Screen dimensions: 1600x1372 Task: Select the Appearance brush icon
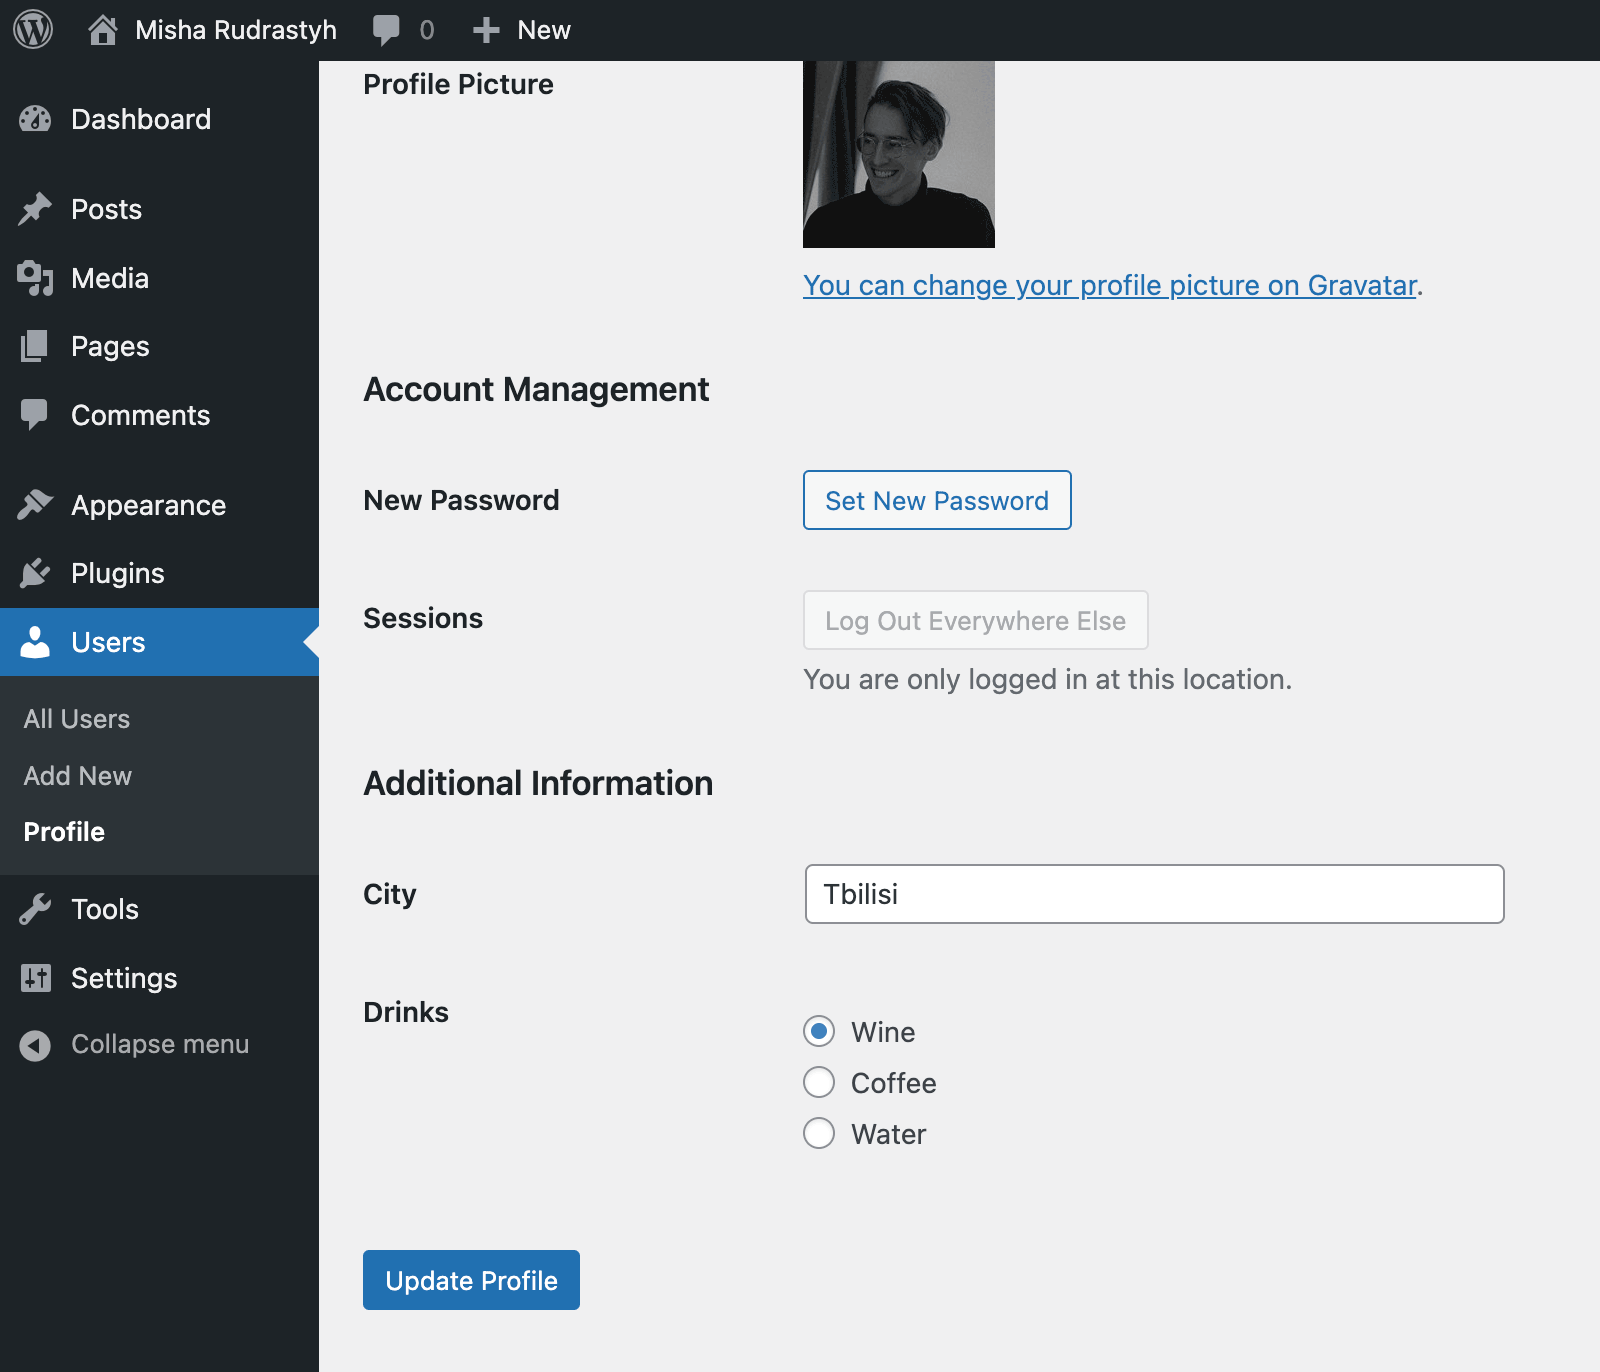pos(34,505)
